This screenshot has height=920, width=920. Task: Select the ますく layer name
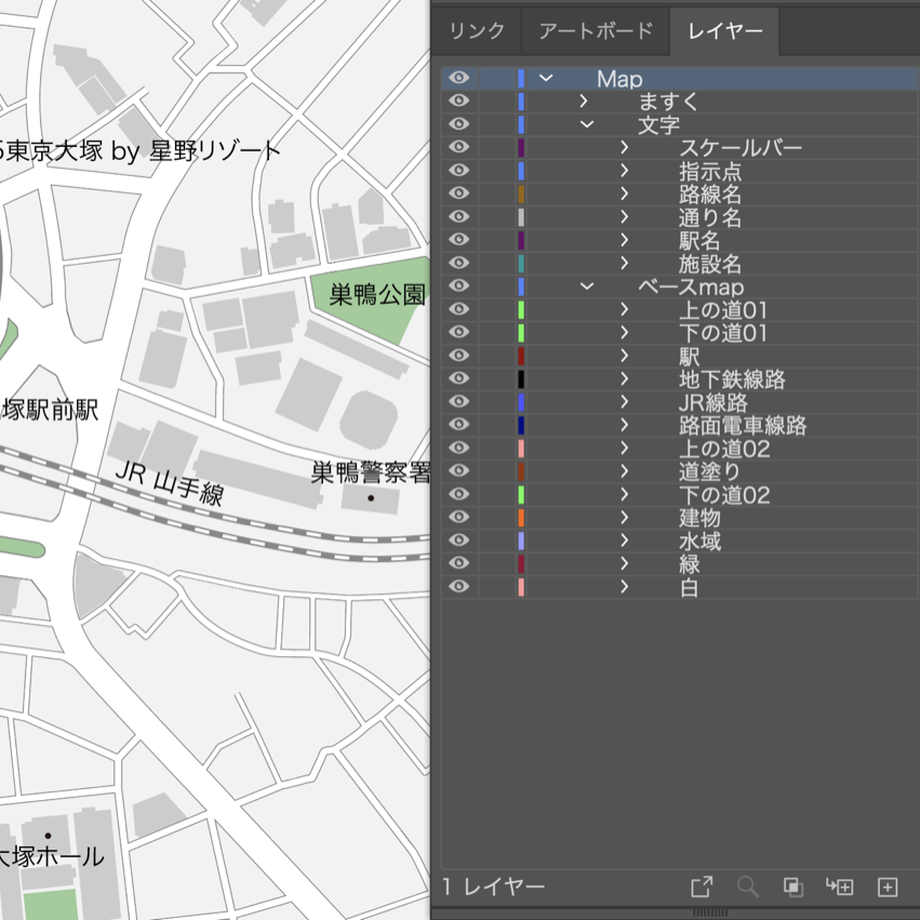[668, 102]
